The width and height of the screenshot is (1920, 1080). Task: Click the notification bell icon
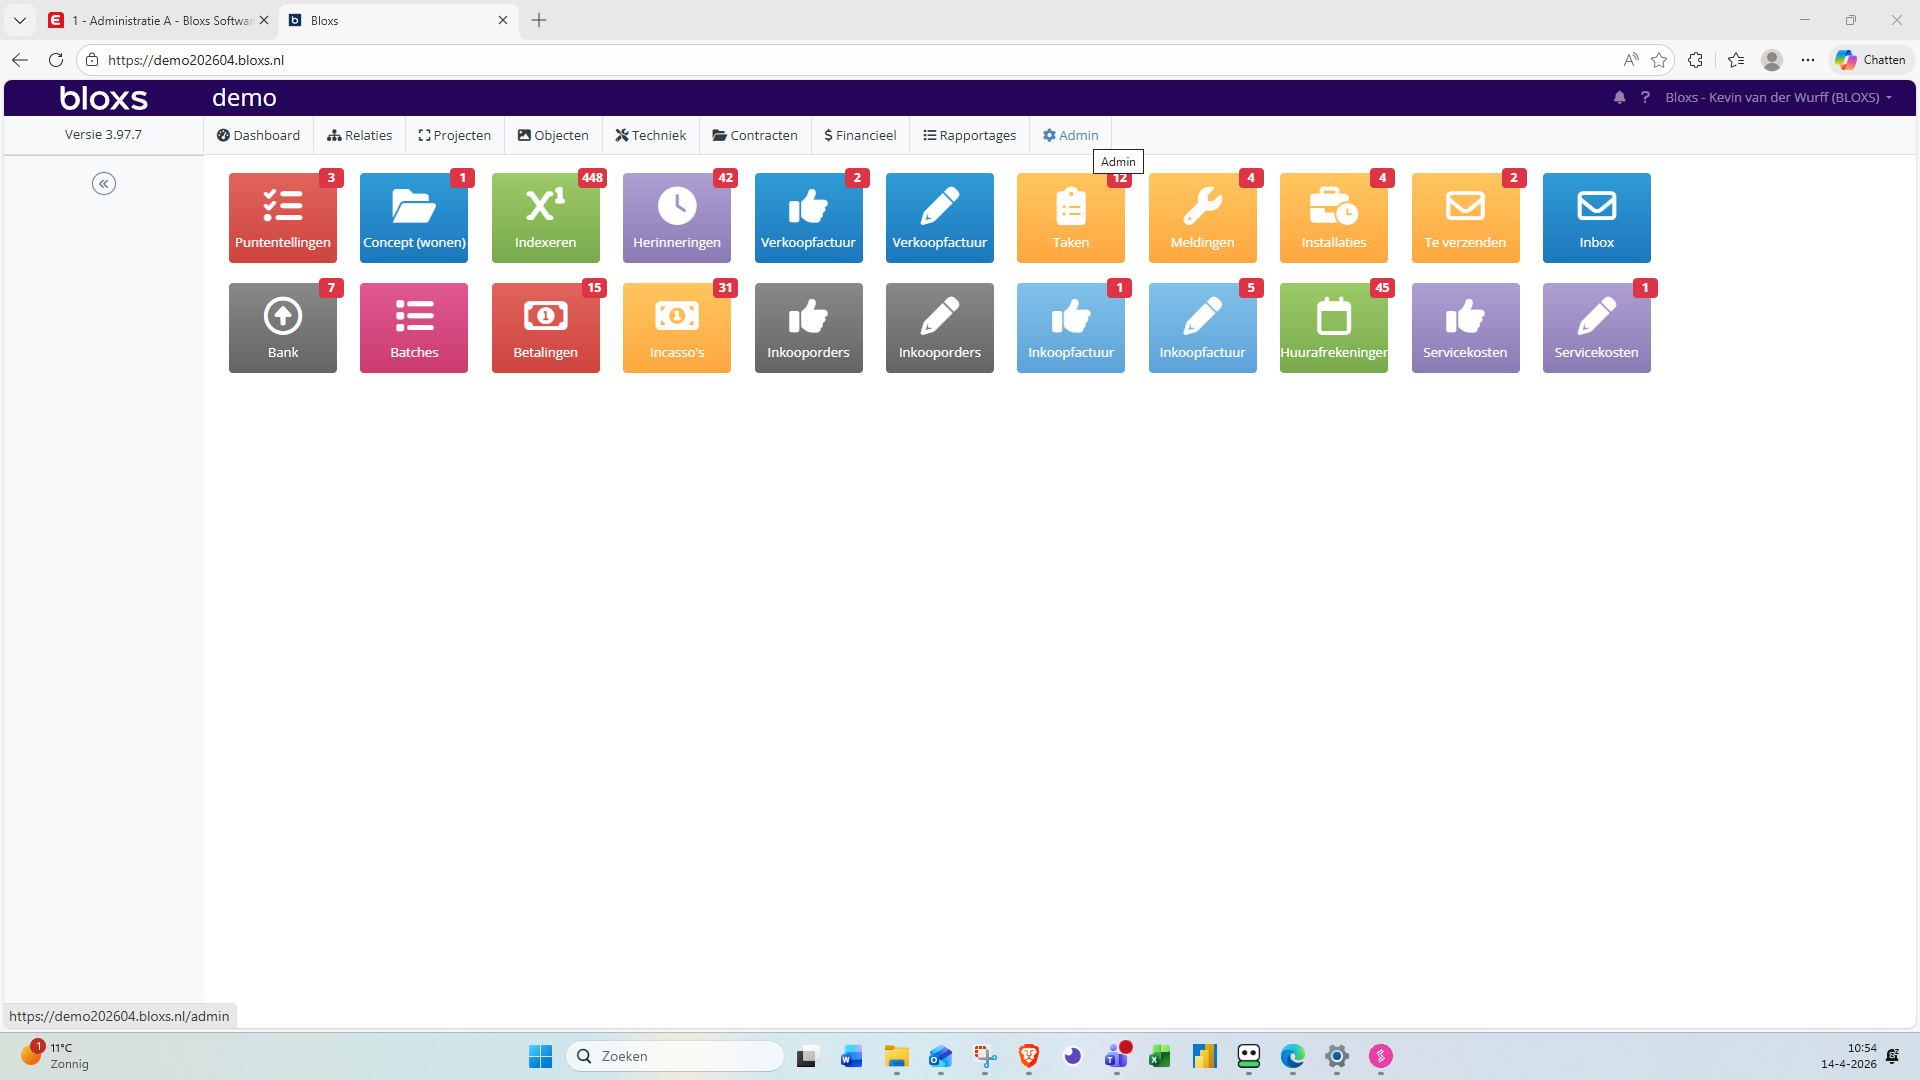(x=1619, y=97)
